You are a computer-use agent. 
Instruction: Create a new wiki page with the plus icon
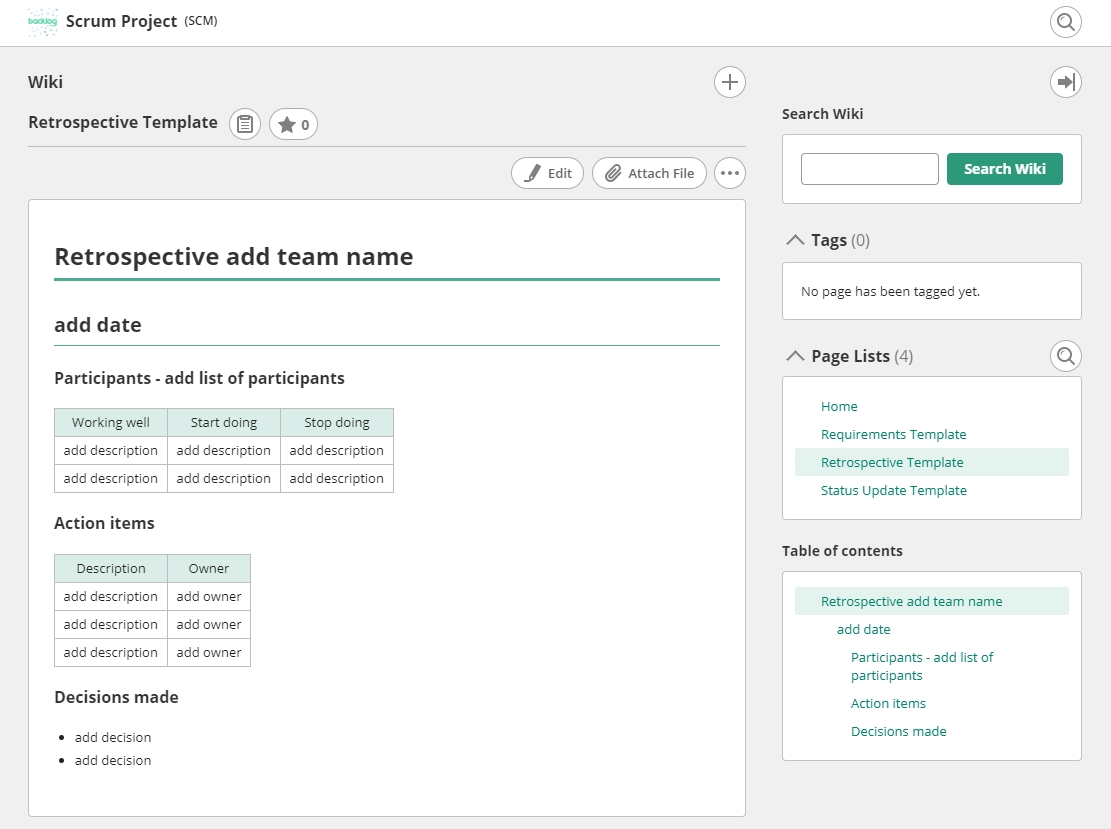click(x=729, y=82)
